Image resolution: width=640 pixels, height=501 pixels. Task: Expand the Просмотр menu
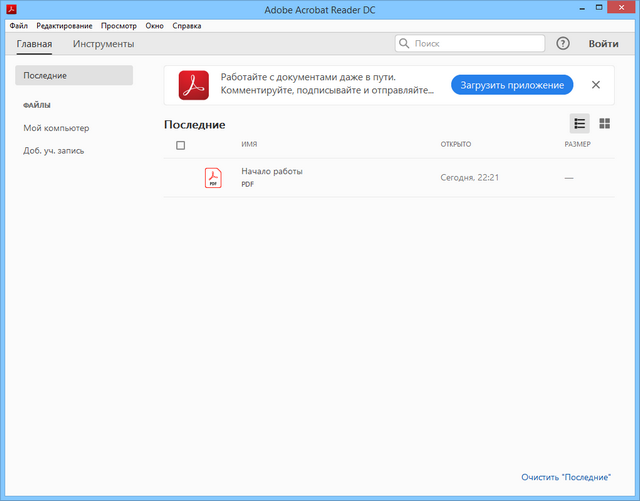(x=119, y=25)
